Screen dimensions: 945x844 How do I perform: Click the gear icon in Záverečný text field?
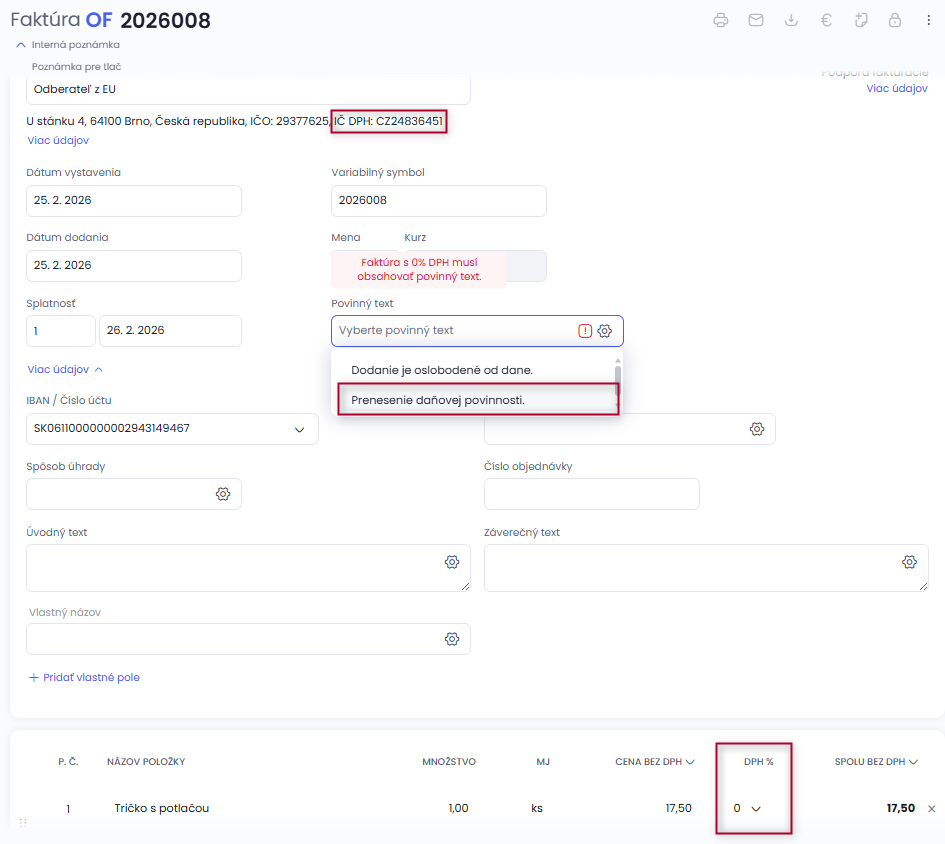[x=909, y=562]
